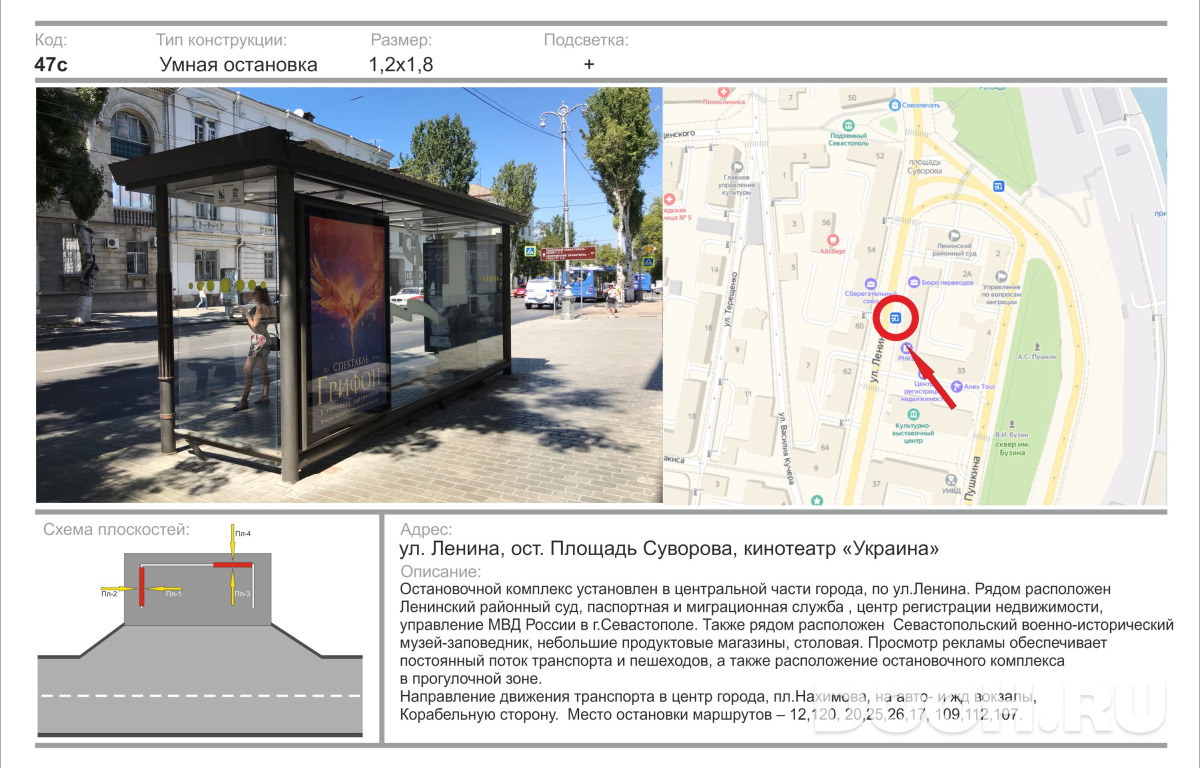Click the "сквер им. Бузина" park label

pyautogui.click(x=1012, y=449)
